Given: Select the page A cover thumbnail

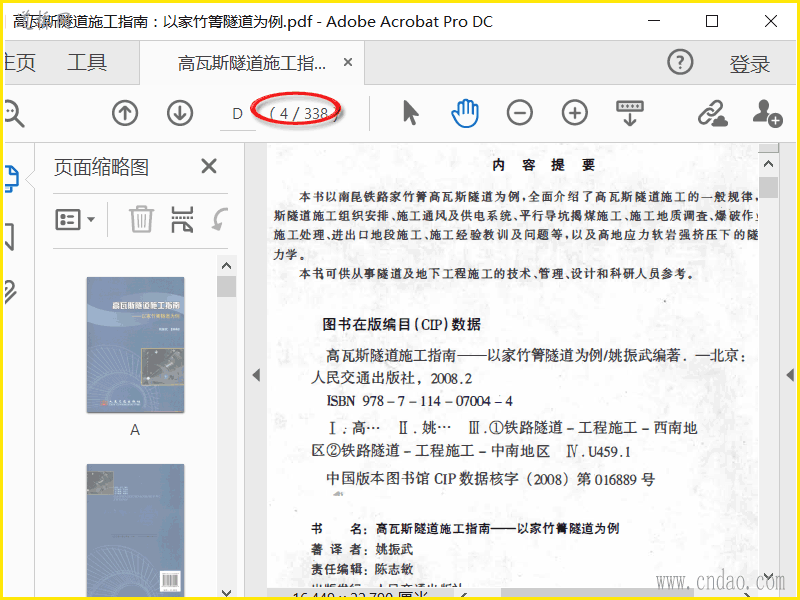Looking at the screenshot, I should (135, 345).
